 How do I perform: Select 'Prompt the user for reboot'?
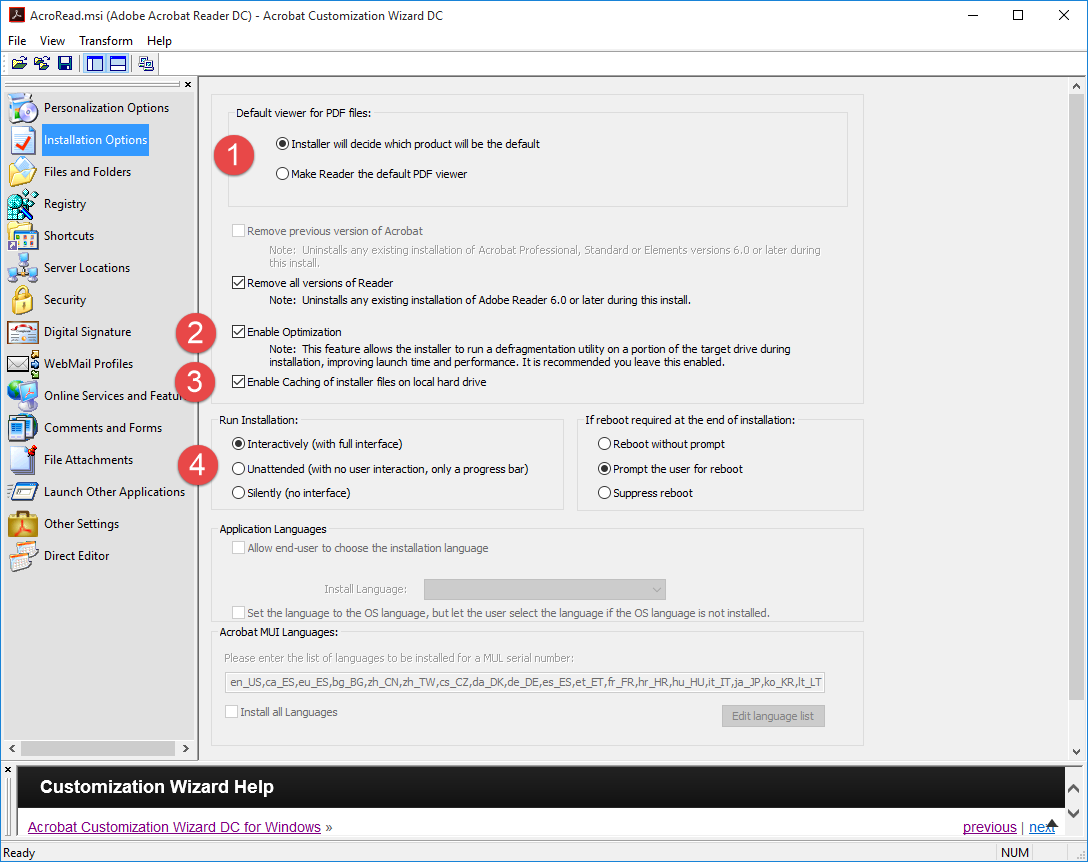tap(604, 468)
